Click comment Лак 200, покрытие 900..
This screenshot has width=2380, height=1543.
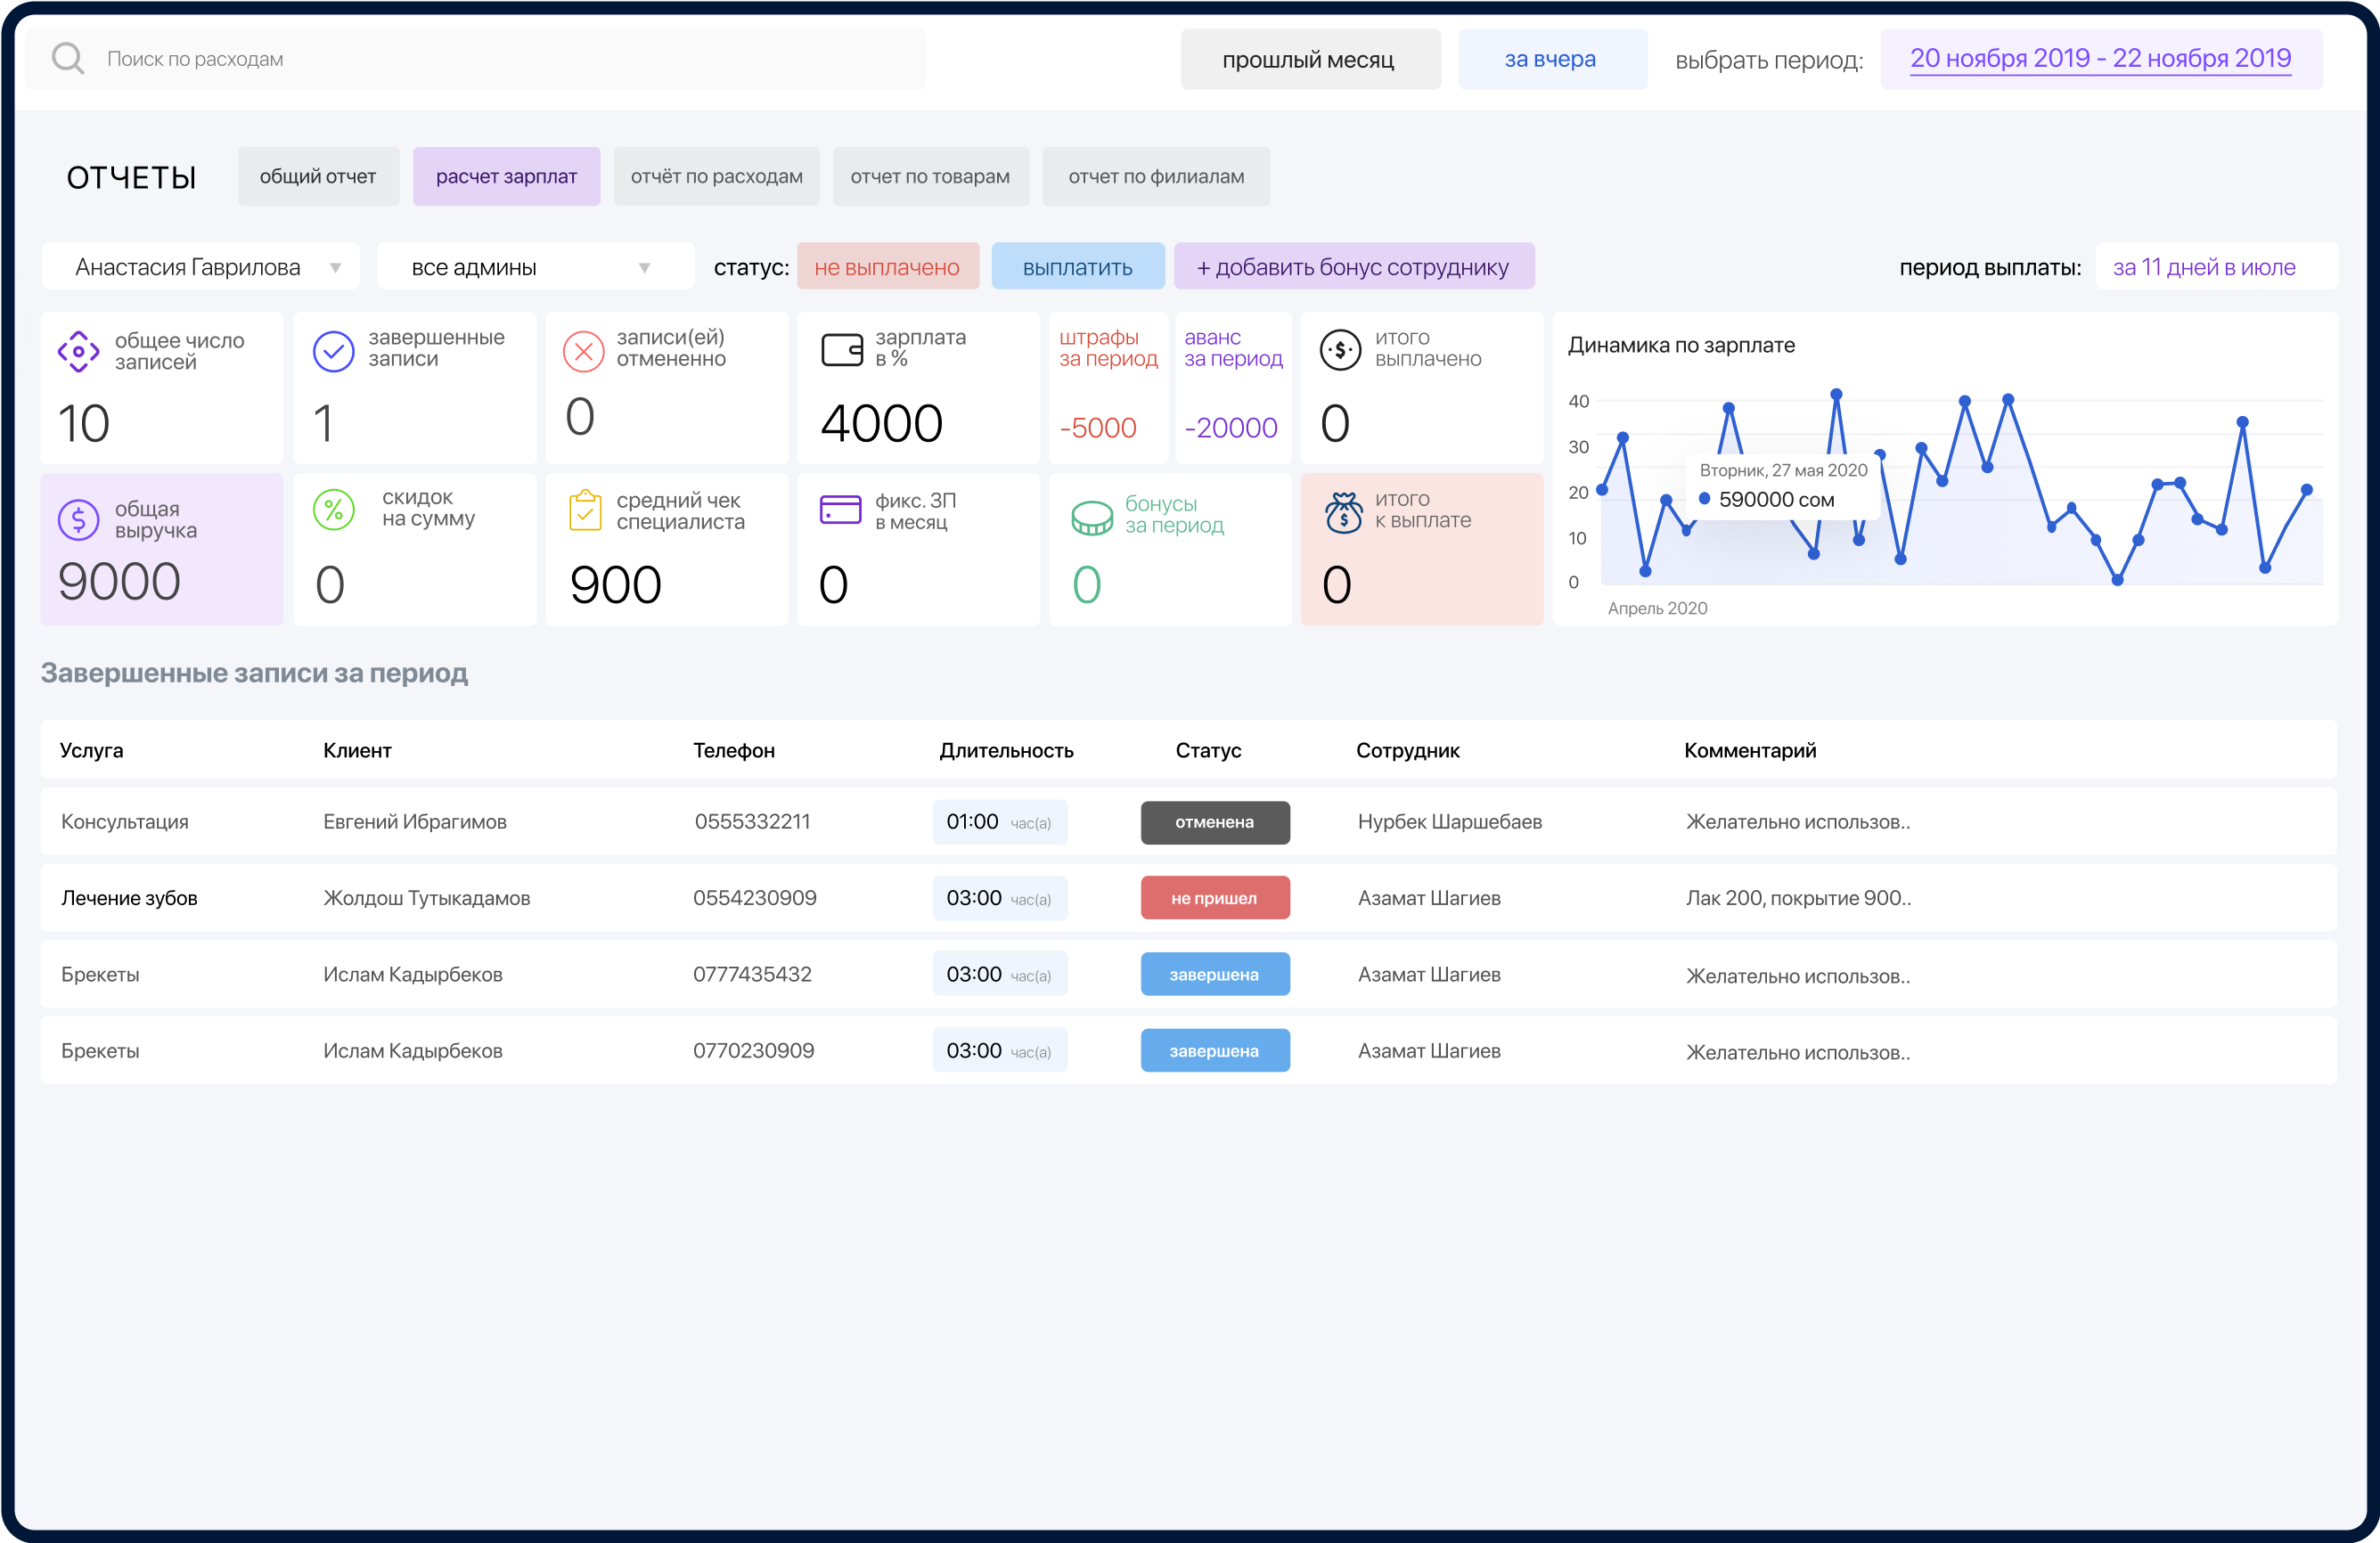click(x=1798, y=898)
